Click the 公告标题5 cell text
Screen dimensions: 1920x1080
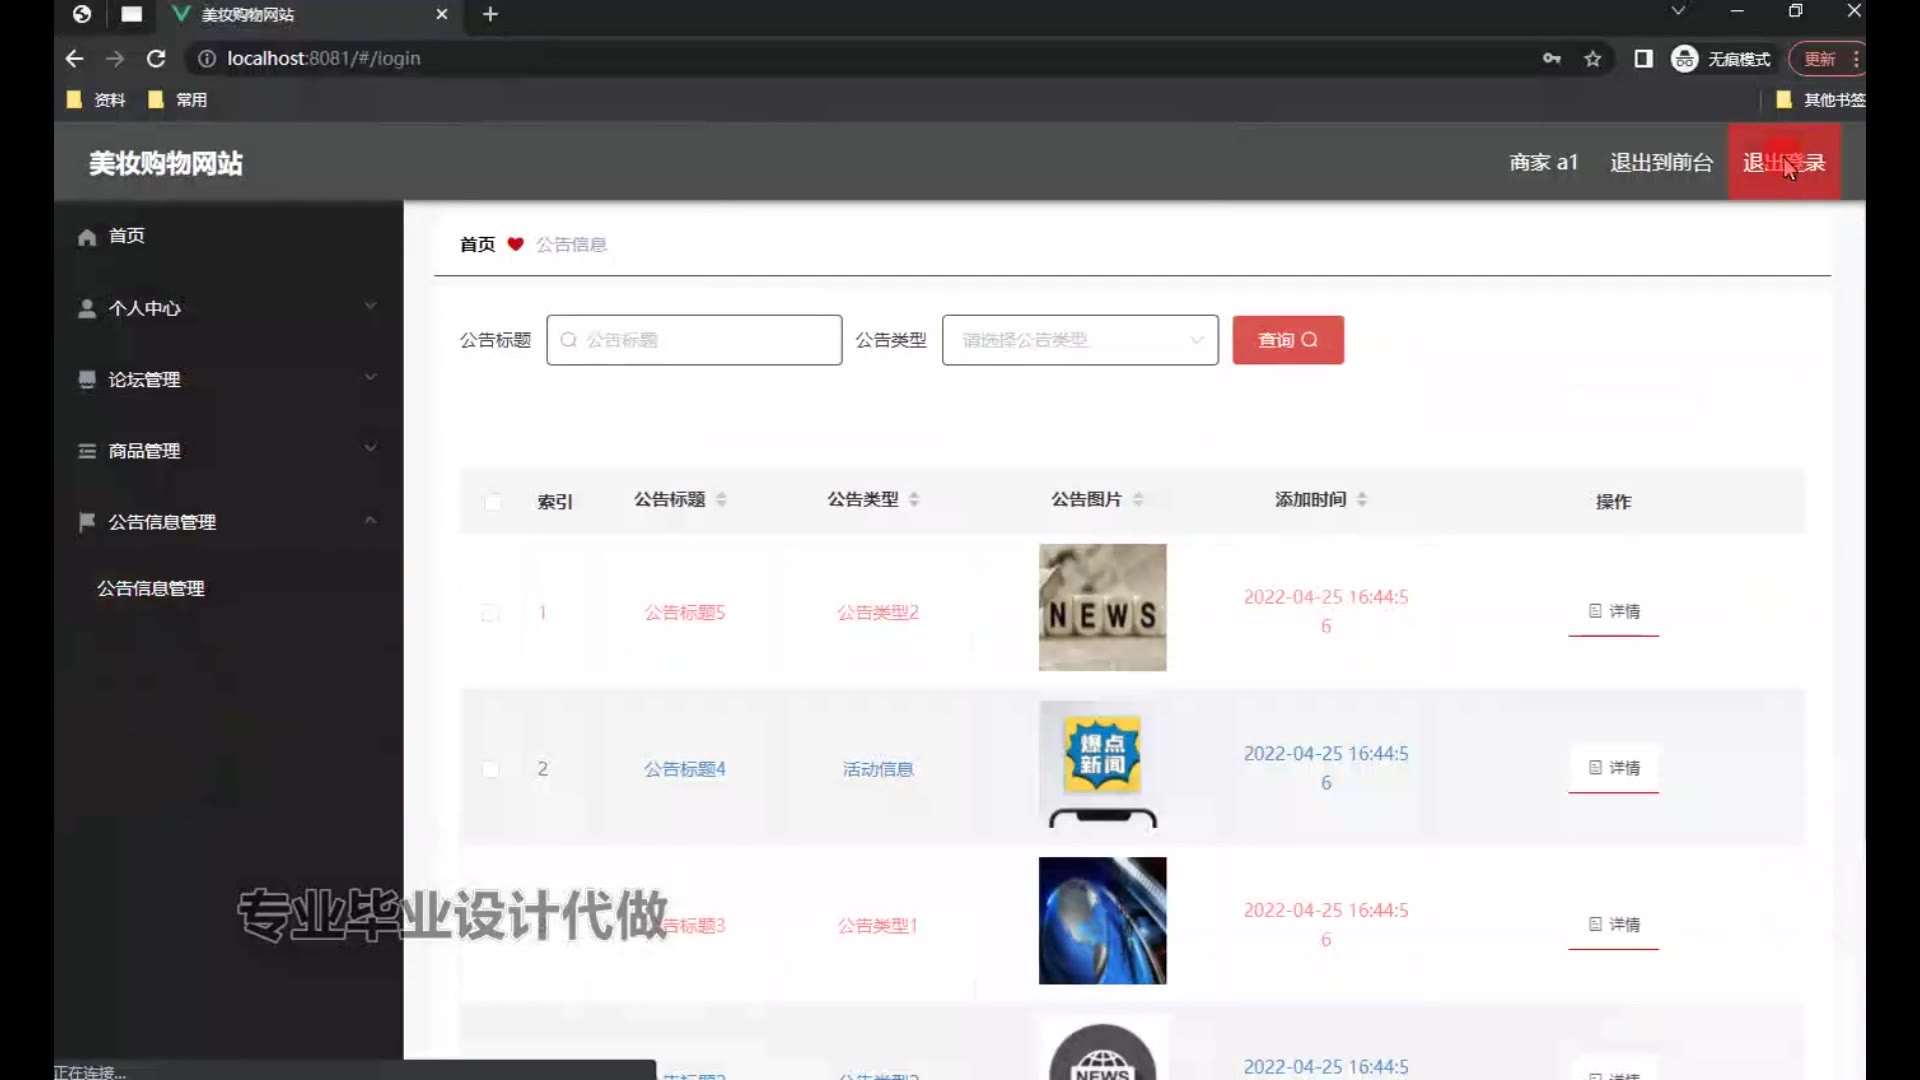pos(684,612)
